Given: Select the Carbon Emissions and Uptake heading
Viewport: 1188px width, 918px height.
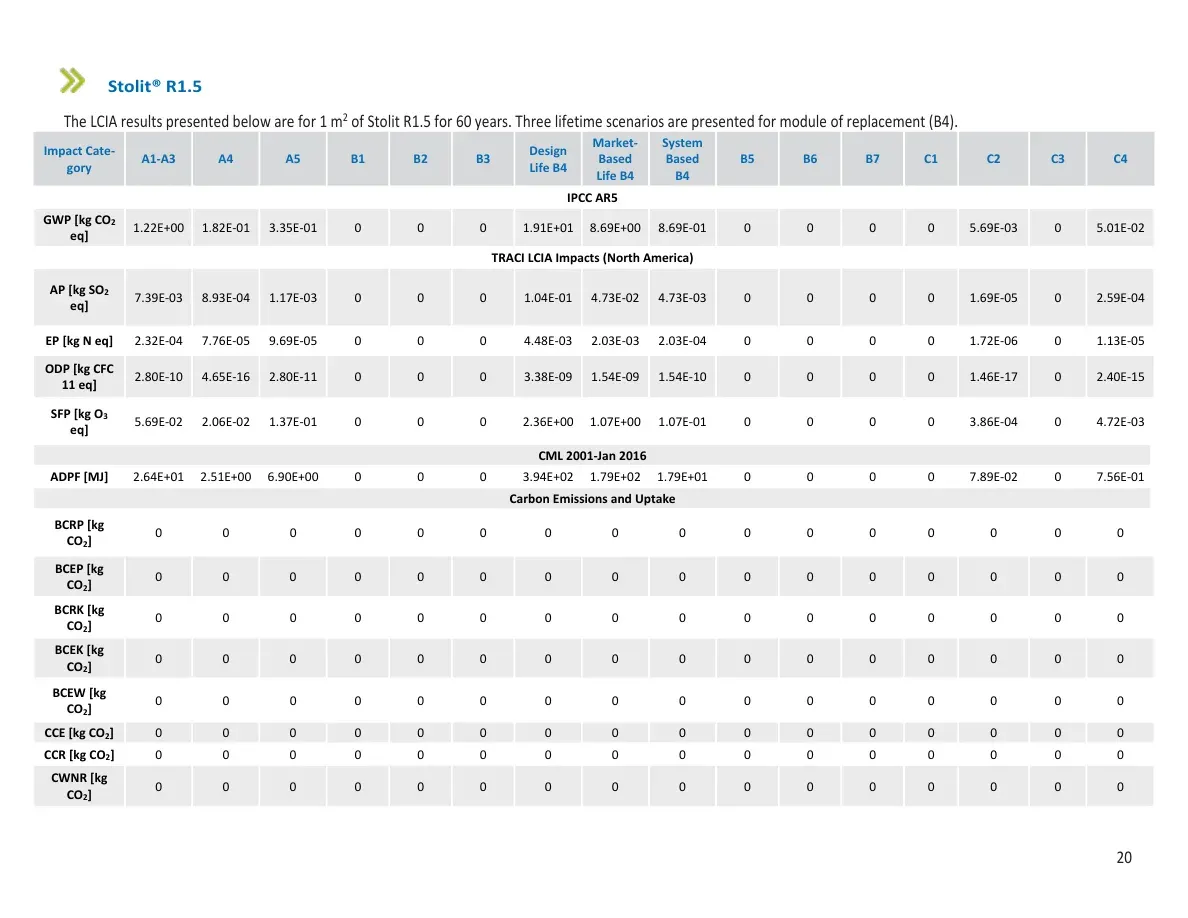Looking at the screenshot, I should pyautogui.click(x=592, y=498).
